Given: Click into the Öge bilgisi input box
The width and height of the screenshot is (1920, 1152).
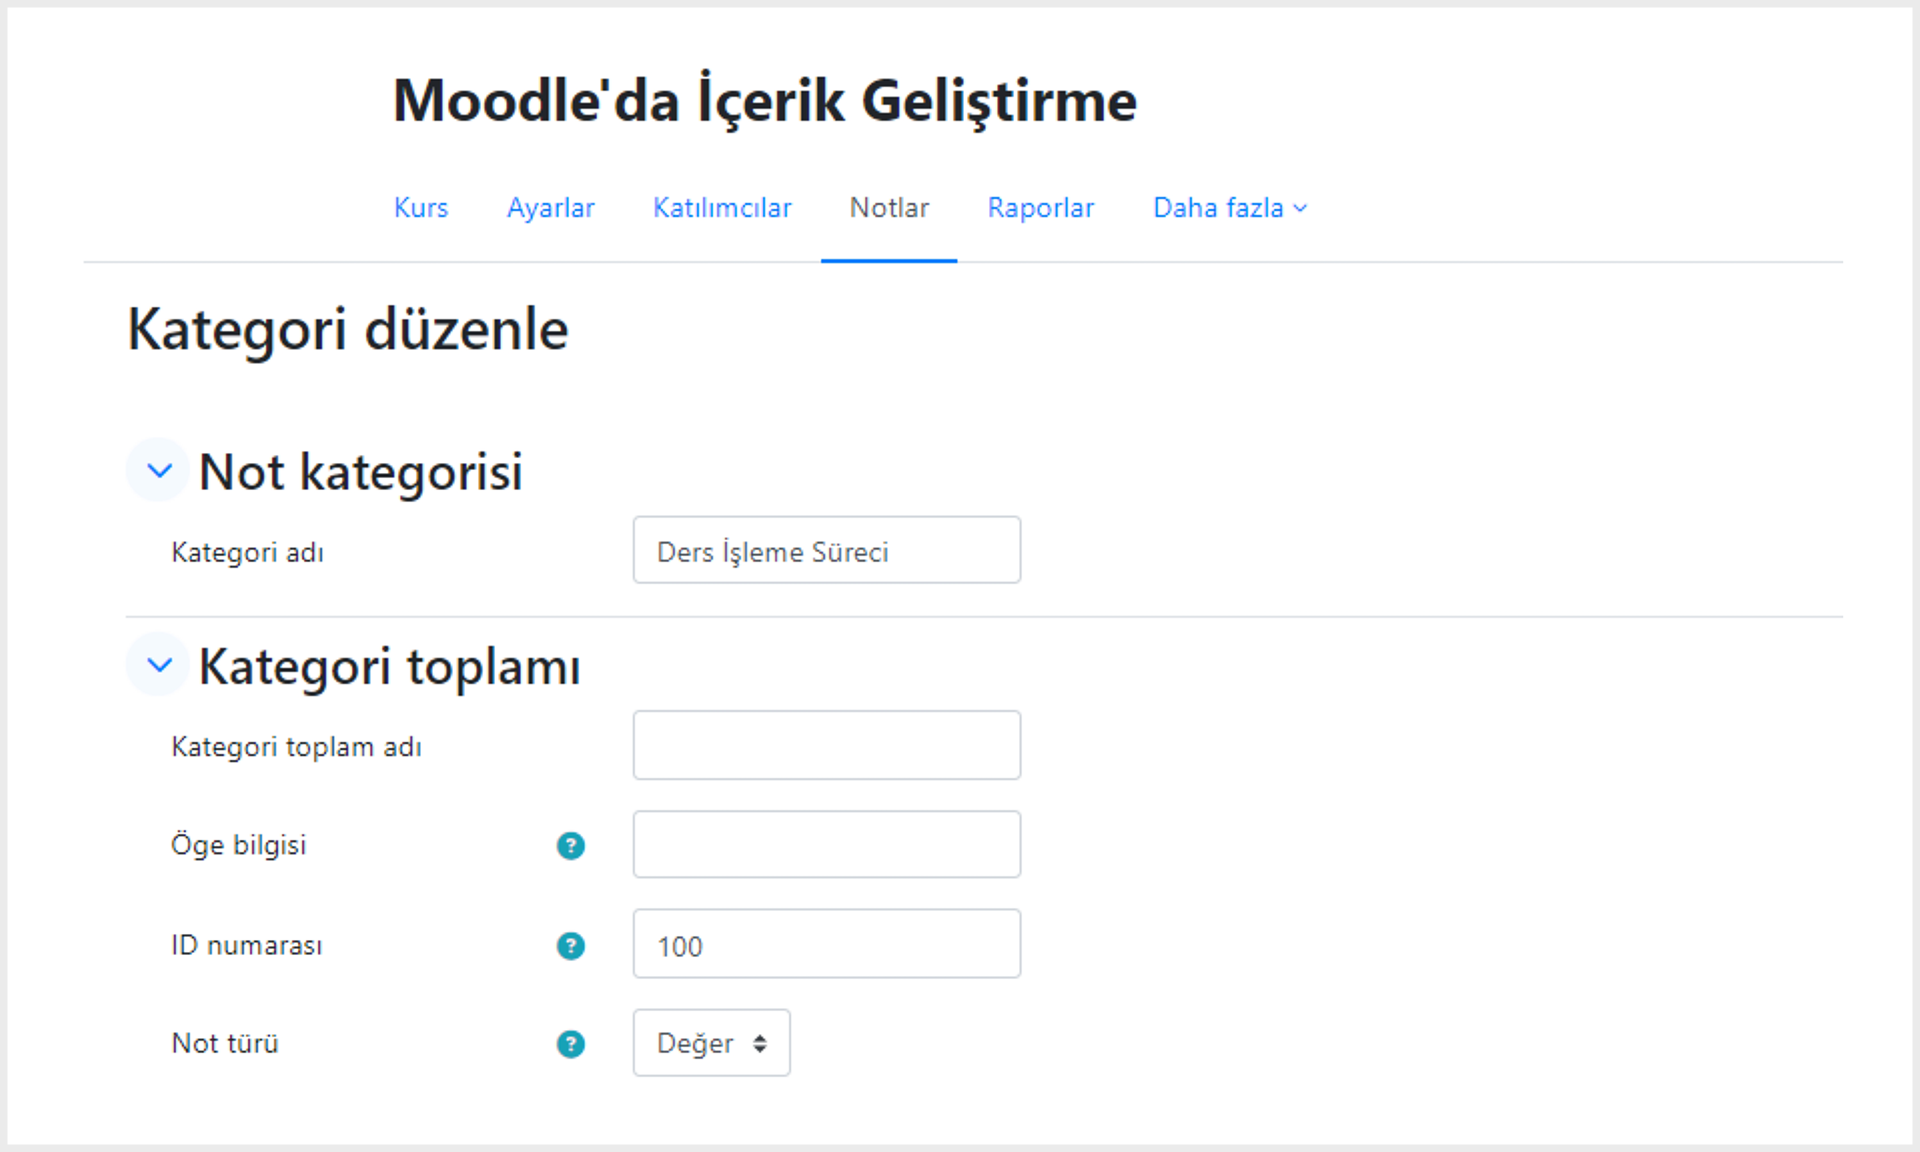Looking at the screenshot, I should [x=827, y=844].
